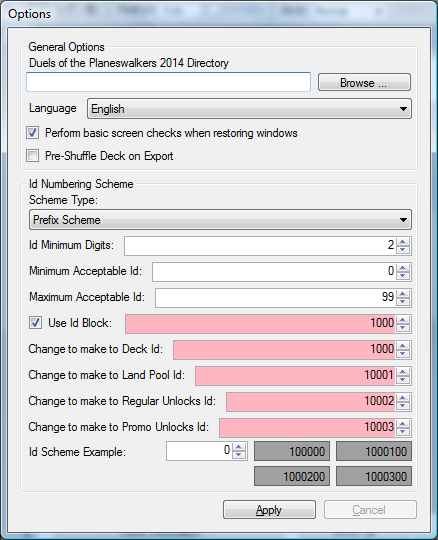The width and height of the screenshot is (438, 540).
Task: Click Browse for Planeswalkers directory
Action: [x=364, y=82]
